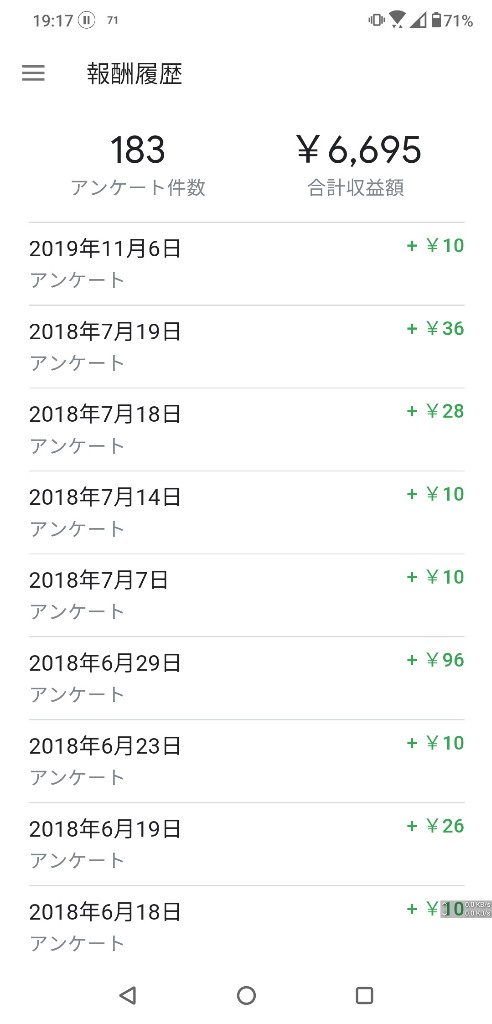Select the 2018年6月18日 reward row
Image resolution: width=492 pixels, height=1024 pixels.
[246, 926]
